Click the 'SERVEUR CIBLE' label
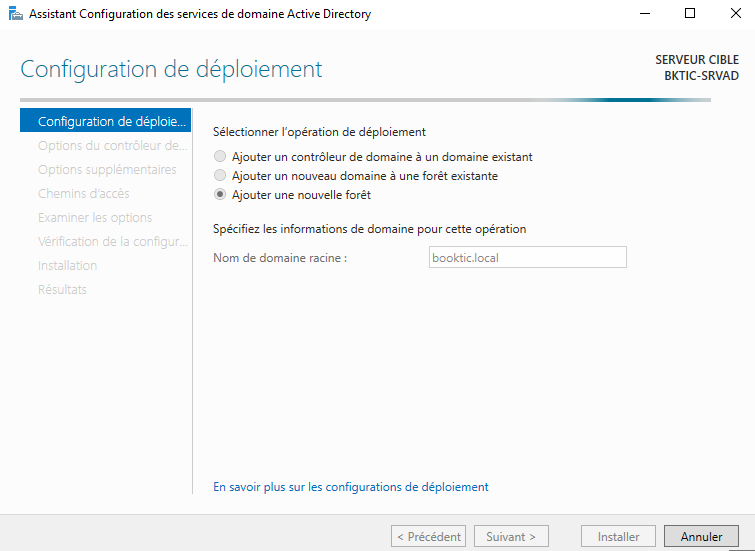Viewport: 755px width, 551px height. pyautogui.click(x=697, y=60)
